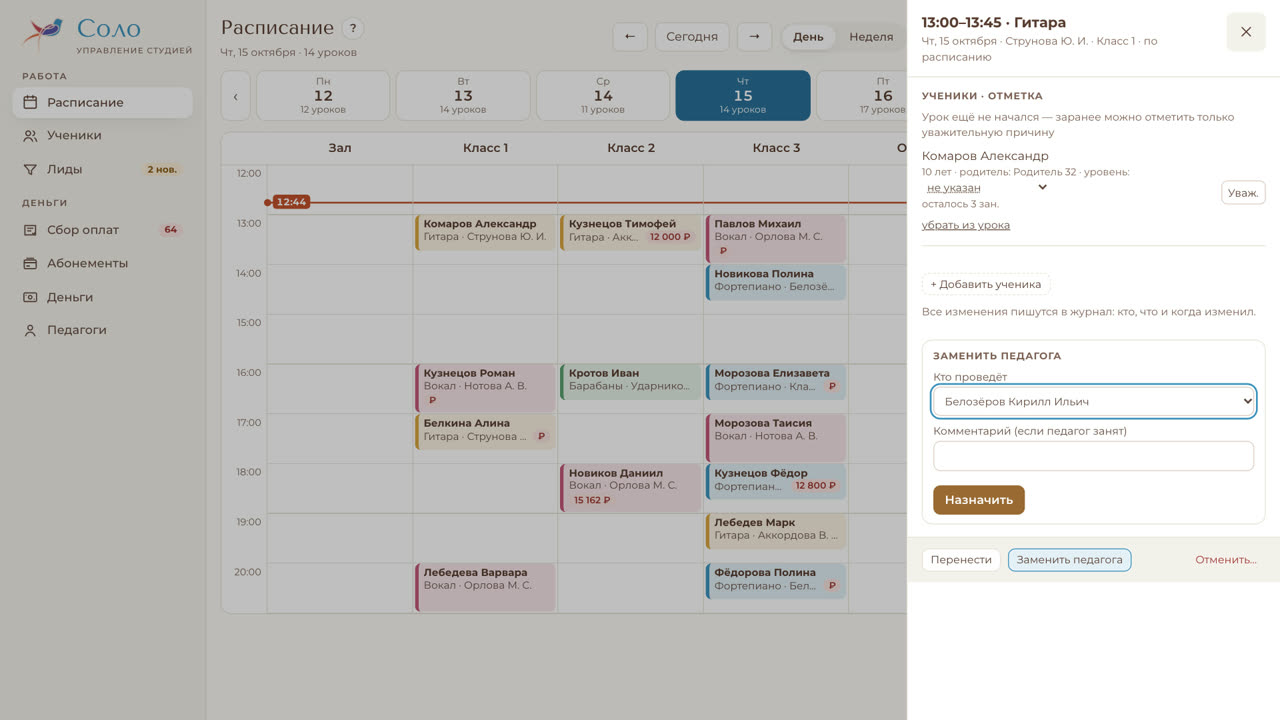The width and height of the screenshot is (1280, 720).
Task: Switch schedule view to День
Action: tap(808, 37)
